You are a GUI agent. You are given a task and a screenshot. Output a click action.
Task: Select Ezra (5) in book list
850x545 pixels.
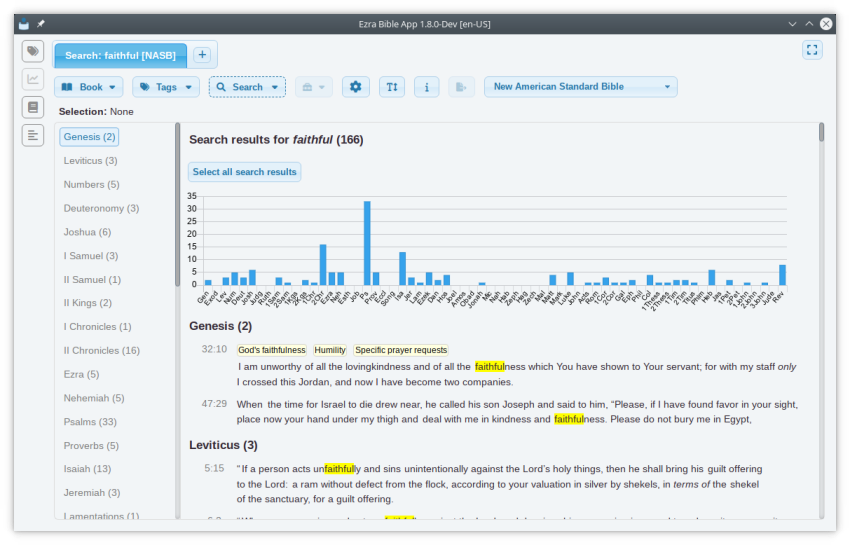tap(81, 374)
